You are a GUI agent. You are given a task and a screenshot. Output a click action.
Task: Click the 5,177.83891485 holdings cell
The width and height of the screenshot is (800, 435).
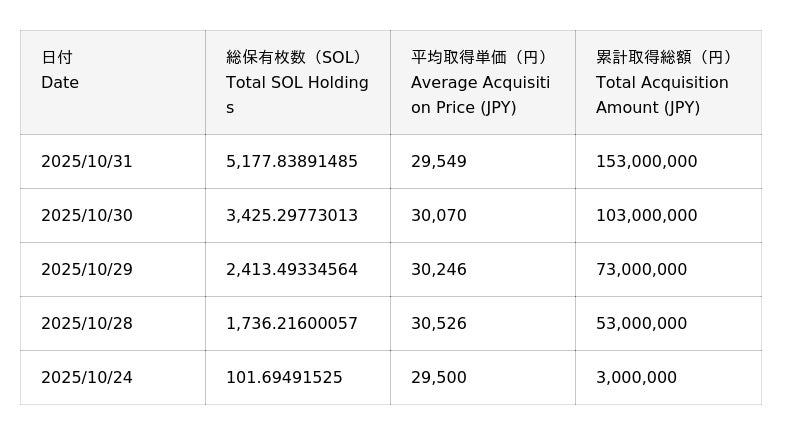pyautogui.click(x=292, y=162)
